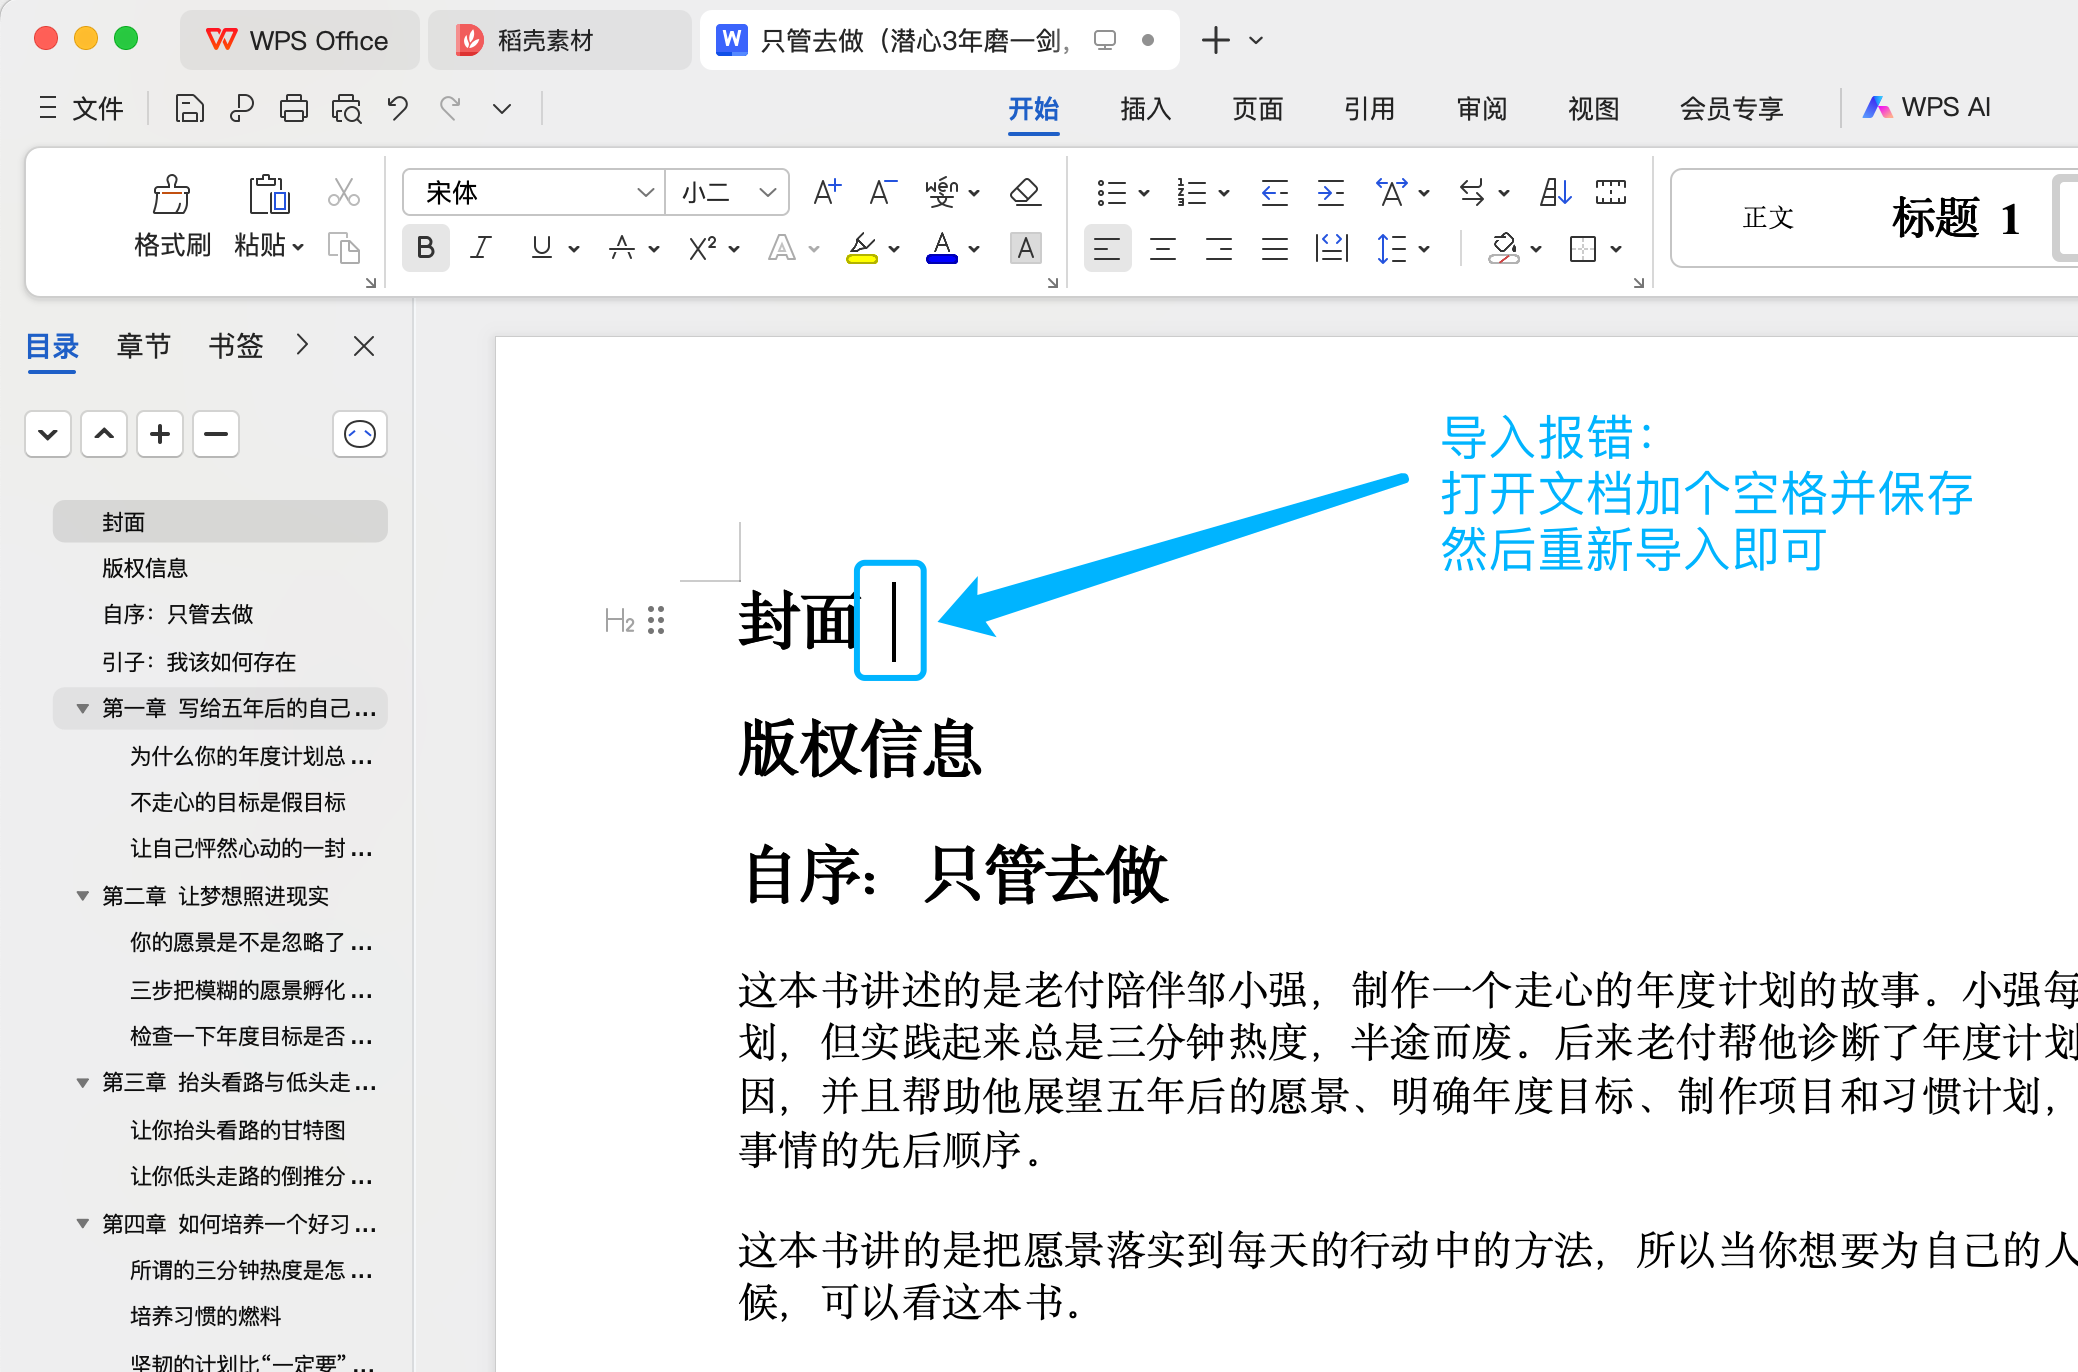Click the increase font size icon

click(826, 192)
